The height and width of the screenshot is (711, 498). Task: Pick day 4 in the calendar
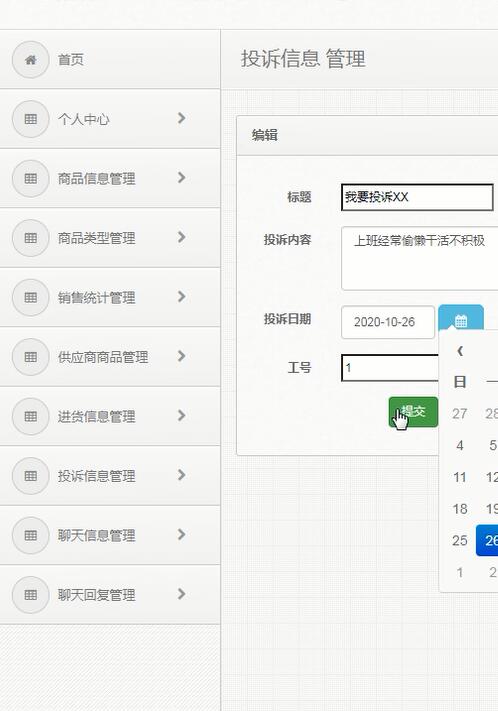coord(459,445)
